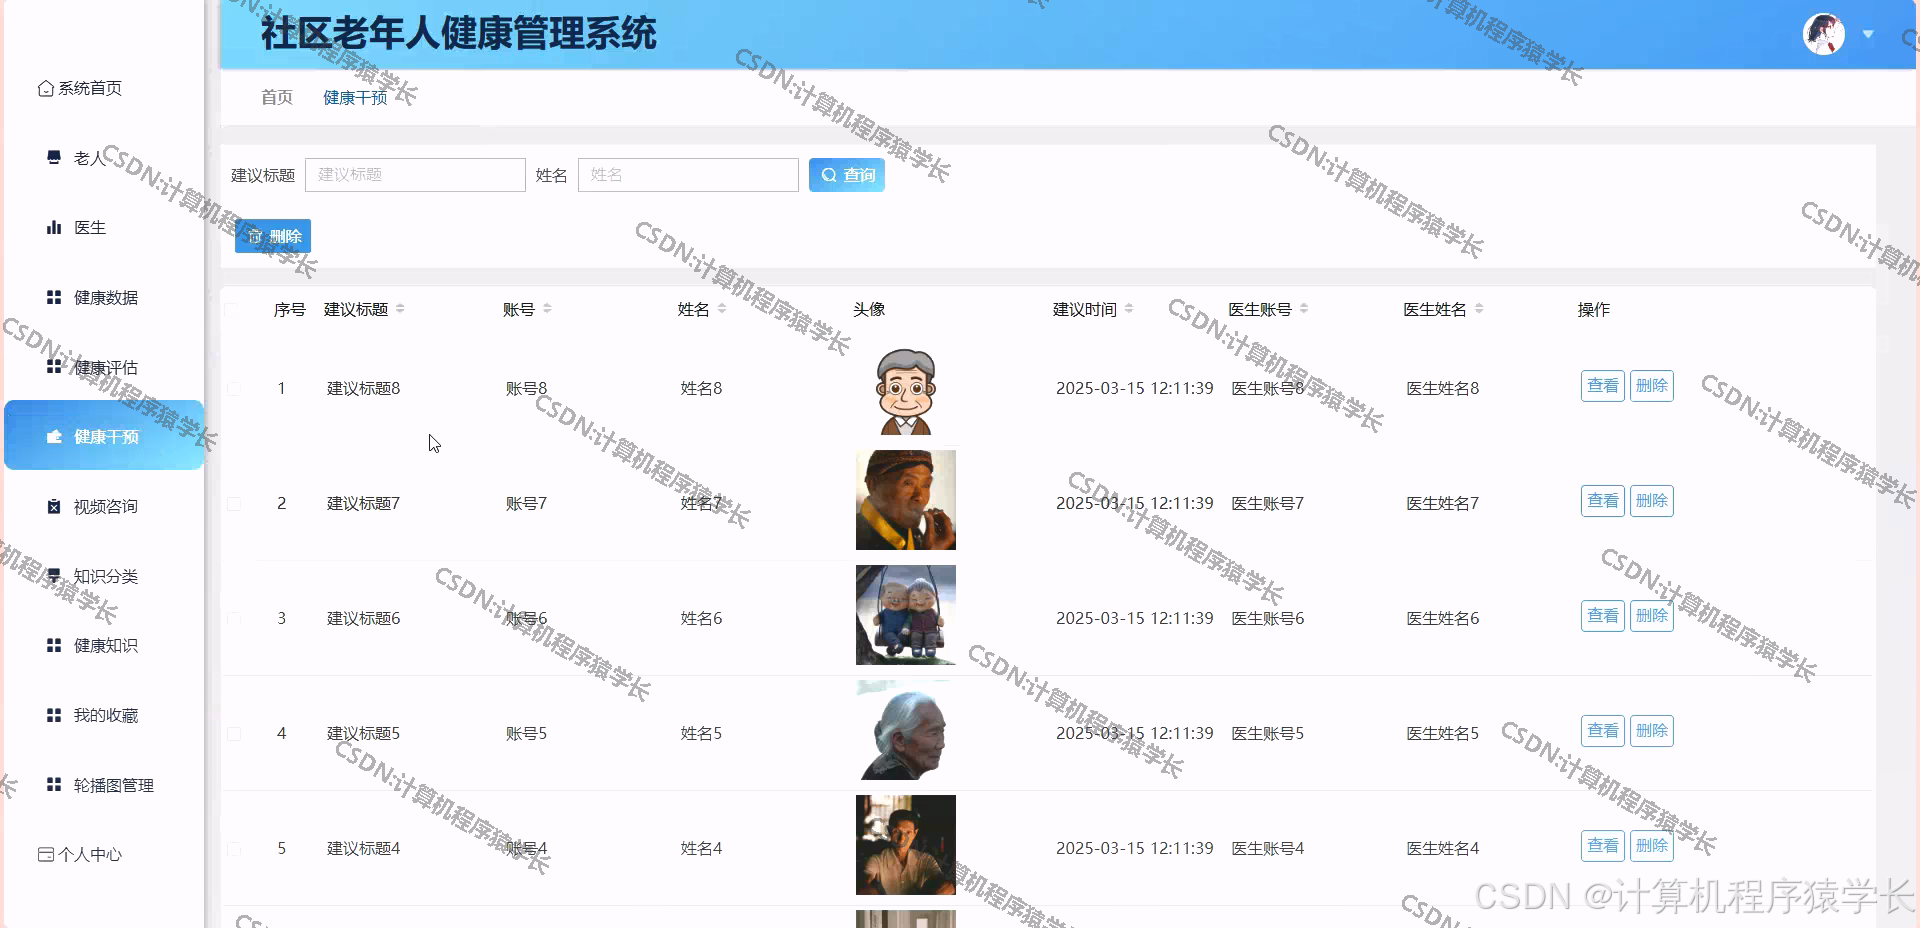Click the grid icon beside 轮播图管理
Image resolution: width=1920 pixels, height=928 pixels.
click(54, 785)
